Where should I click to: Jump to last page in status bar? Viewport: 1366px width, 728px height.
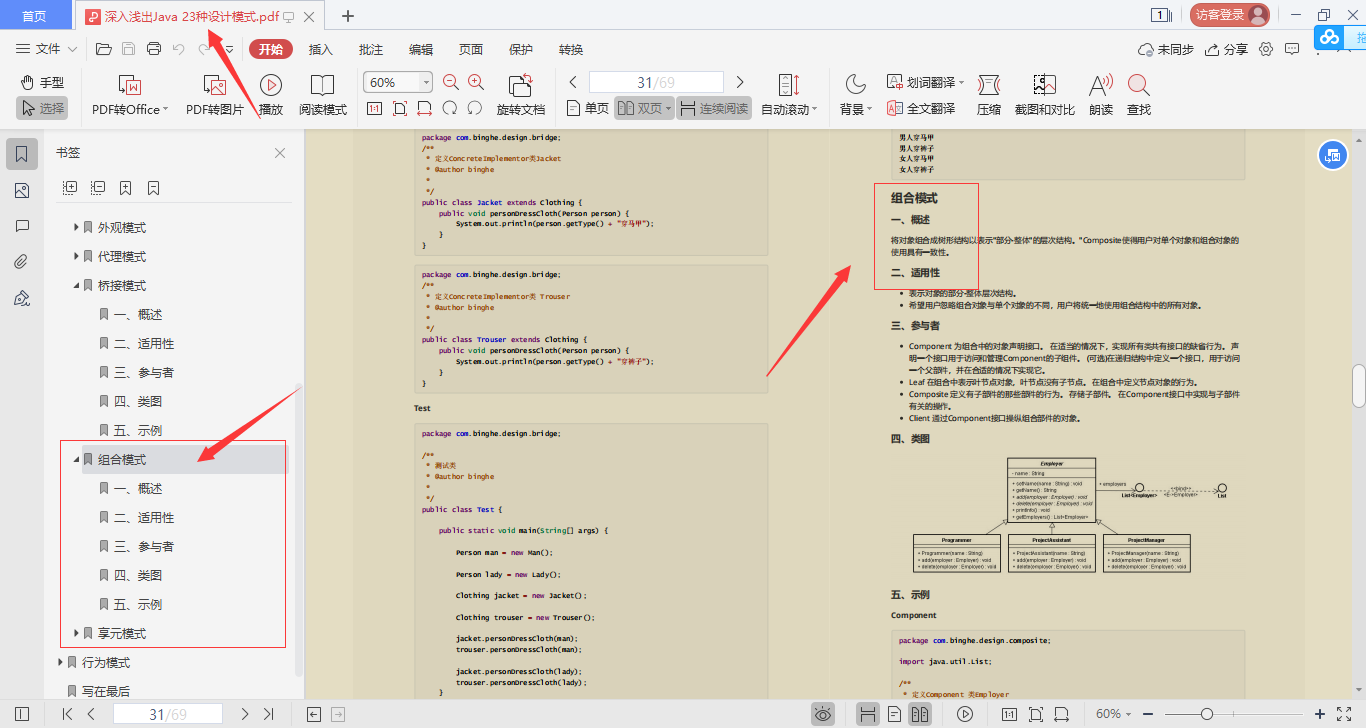pyautogui.click(x=268, y=714)
